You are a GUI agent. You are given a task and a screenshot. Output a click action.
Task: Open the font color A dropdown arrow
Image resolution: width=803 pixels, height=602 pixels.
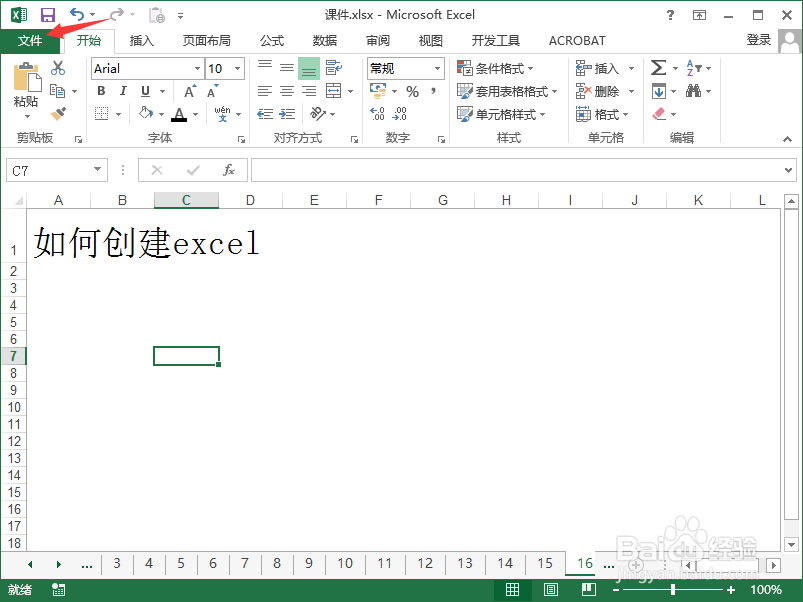196,114
